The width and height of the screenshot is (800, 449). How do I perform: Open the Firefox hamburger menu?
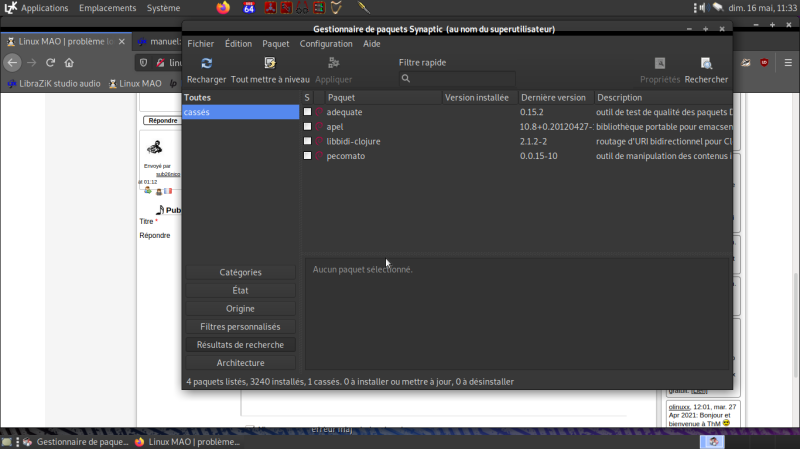pos(788,63)
